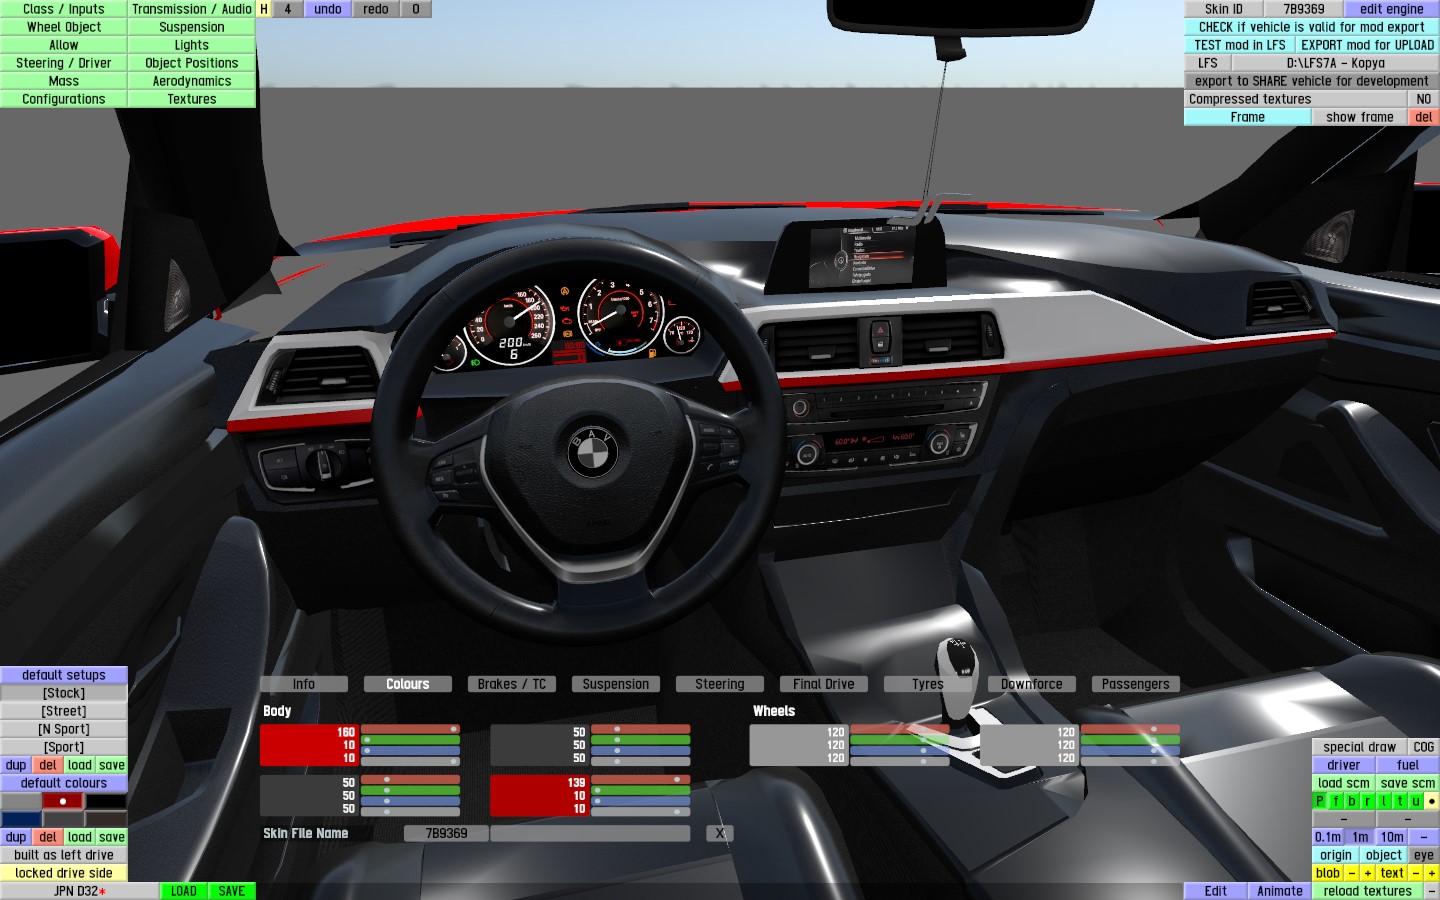This screenshot has height=900, width=1440.
Task: Open the Object Positions section
Action: pyautogui.click(x=192, y=63)
